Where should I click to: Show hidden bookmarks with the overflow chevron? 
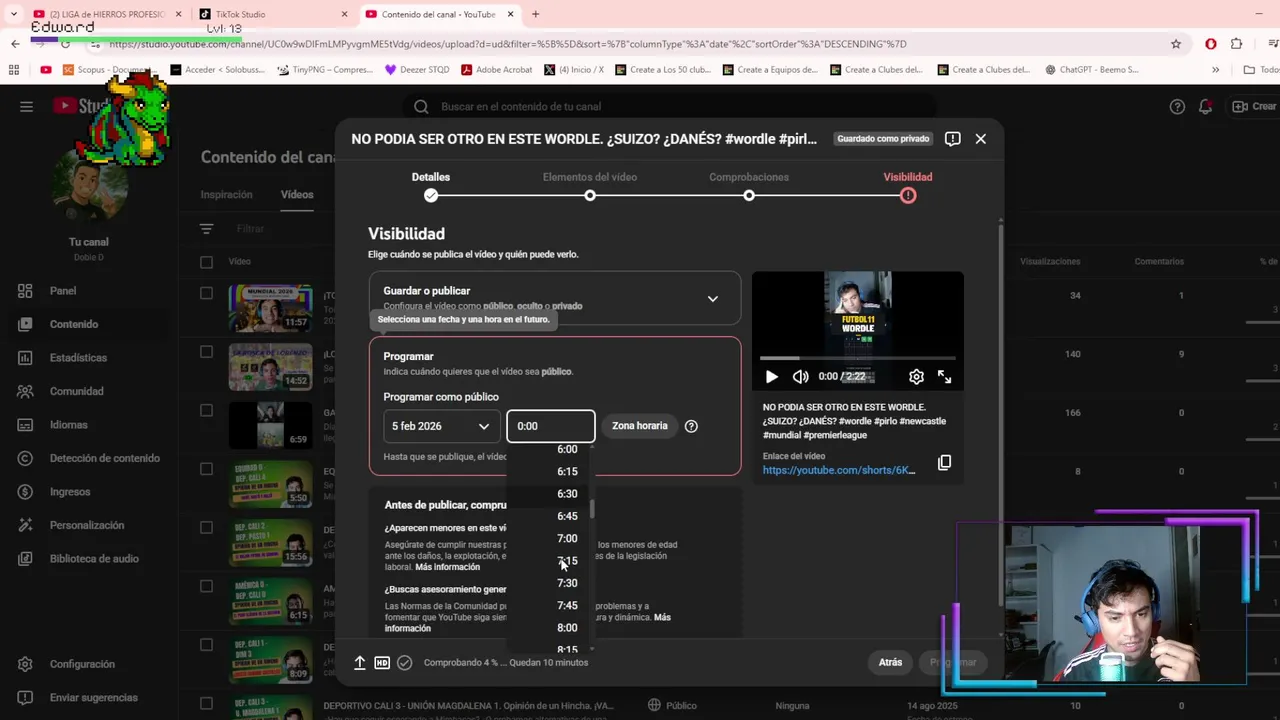pyautogui.click(x=1215, y=70)
